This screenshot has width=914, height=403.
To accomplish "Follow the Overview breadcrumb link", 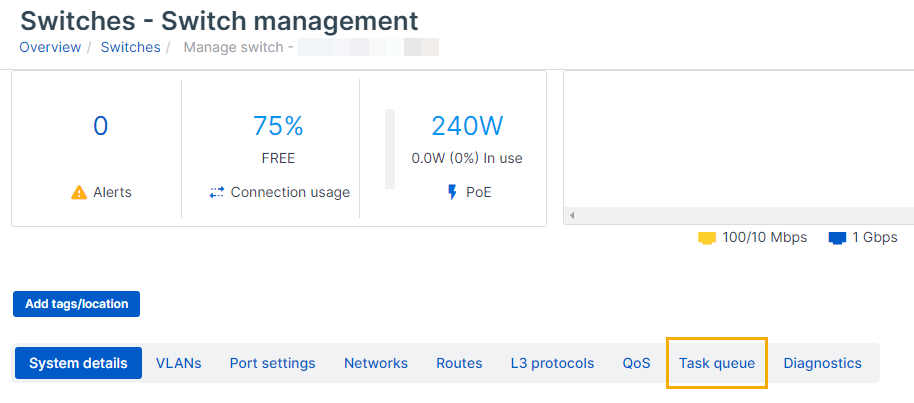I will [50, 47].
